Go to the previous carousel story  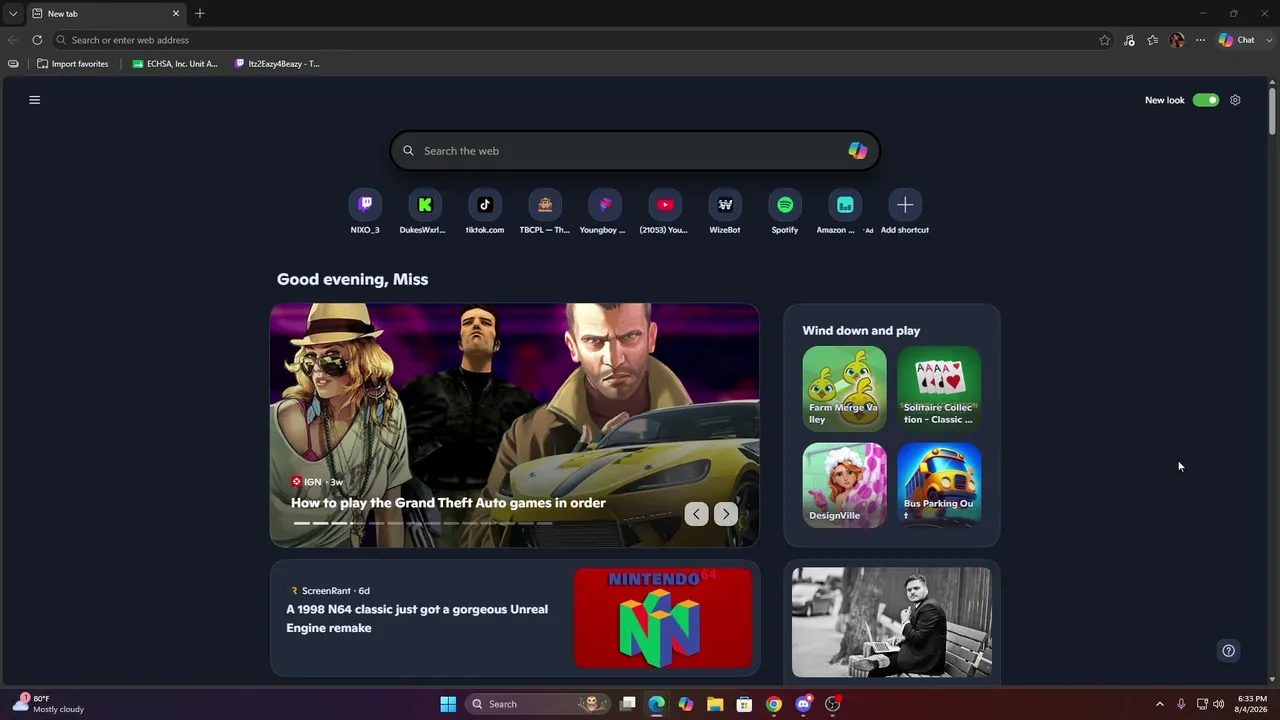[x=696, y=514]
